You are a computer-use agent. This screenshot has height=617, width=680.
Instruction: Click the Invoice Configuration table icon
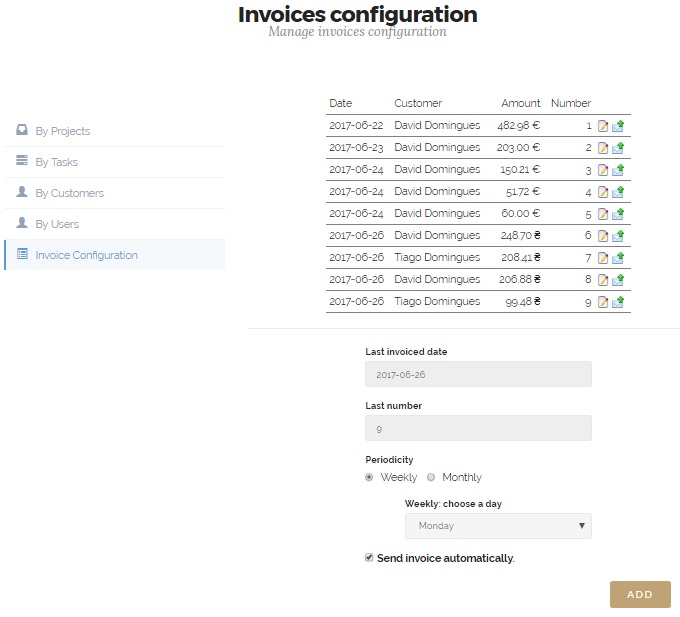point(22,254)
